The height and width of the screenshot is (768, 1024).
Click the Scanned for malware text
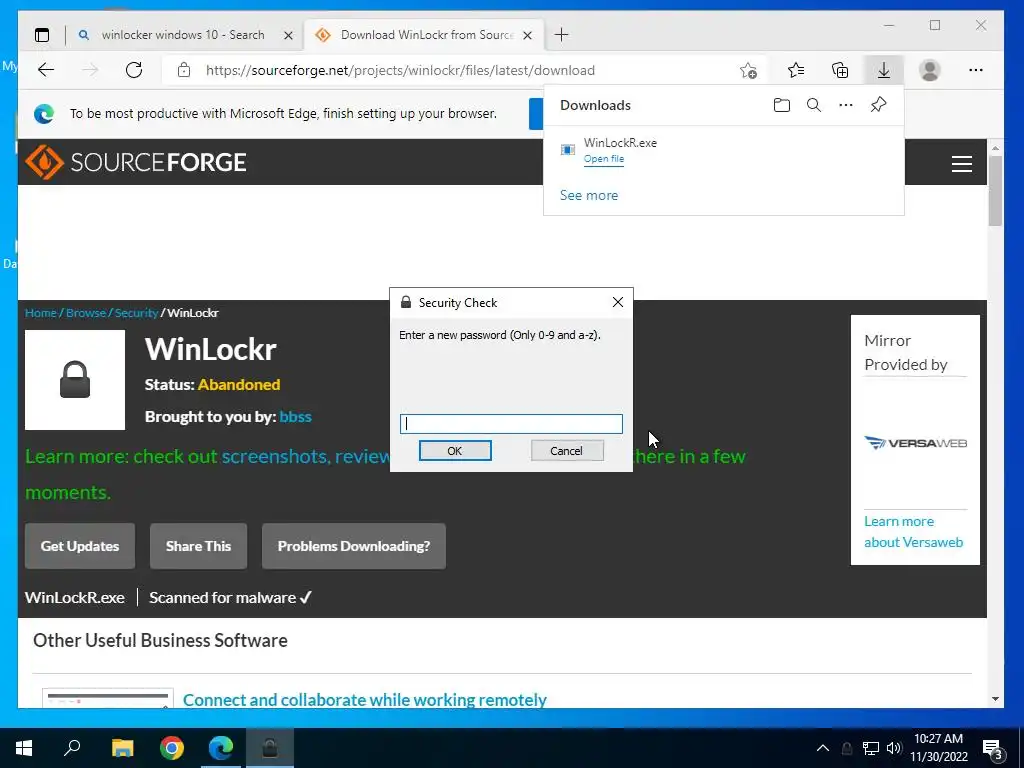tap(231, 598)
